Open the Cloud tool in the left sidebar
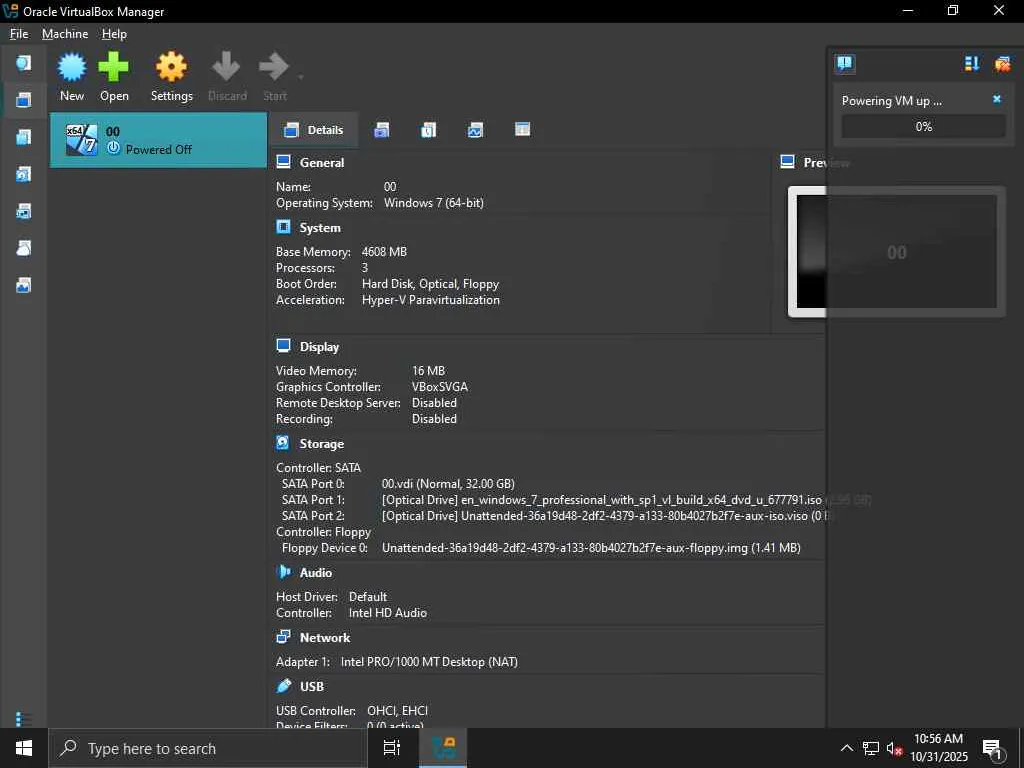 [x=24, y=248]
